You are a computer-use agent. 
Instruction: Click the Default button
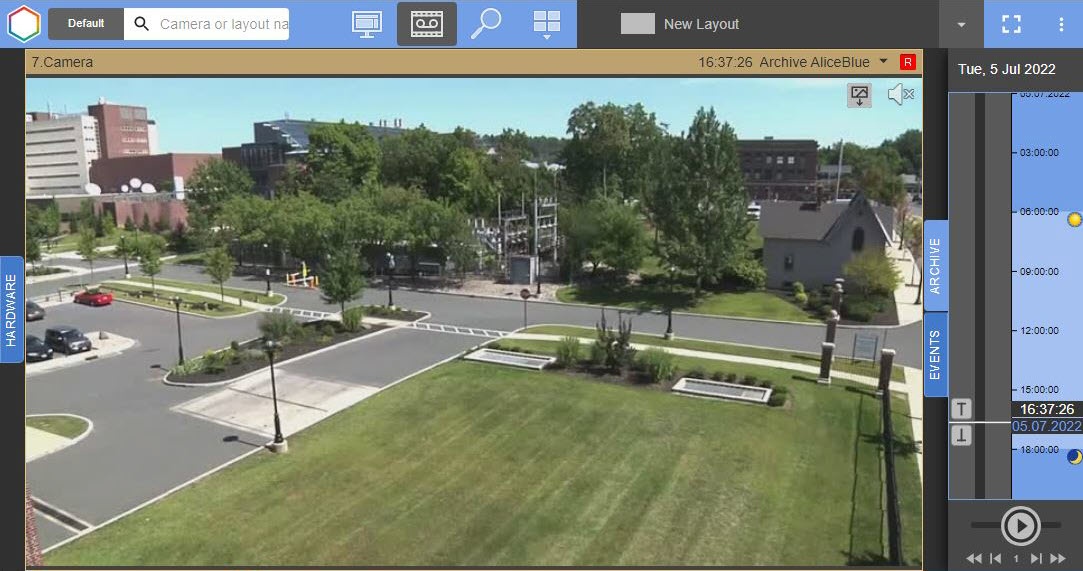[86, 24]
